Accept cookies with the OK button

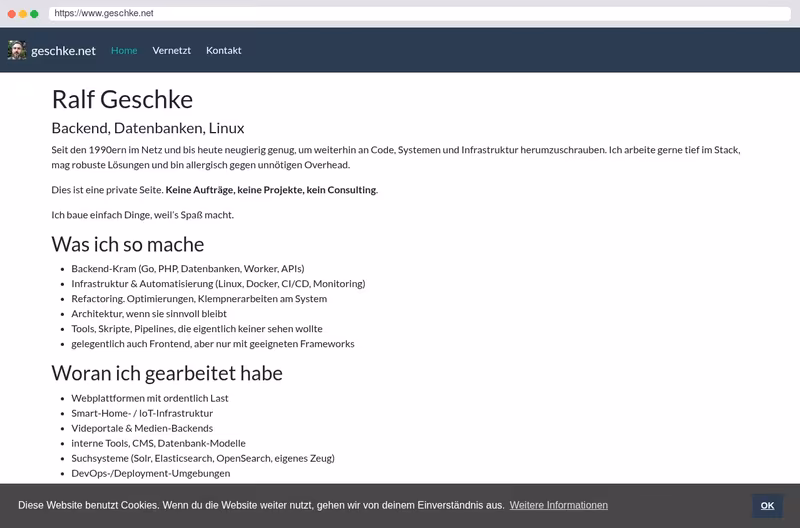(767, 506)
